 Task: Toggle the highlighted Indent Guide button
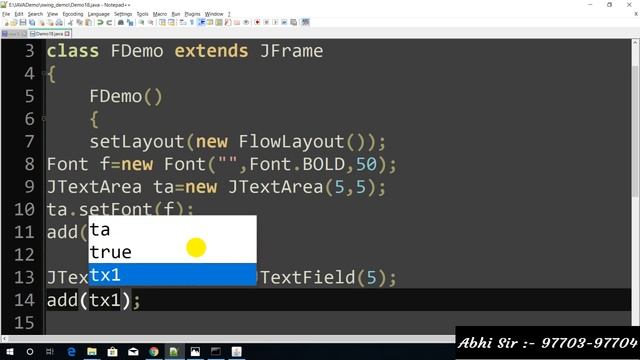pos(201,22)
